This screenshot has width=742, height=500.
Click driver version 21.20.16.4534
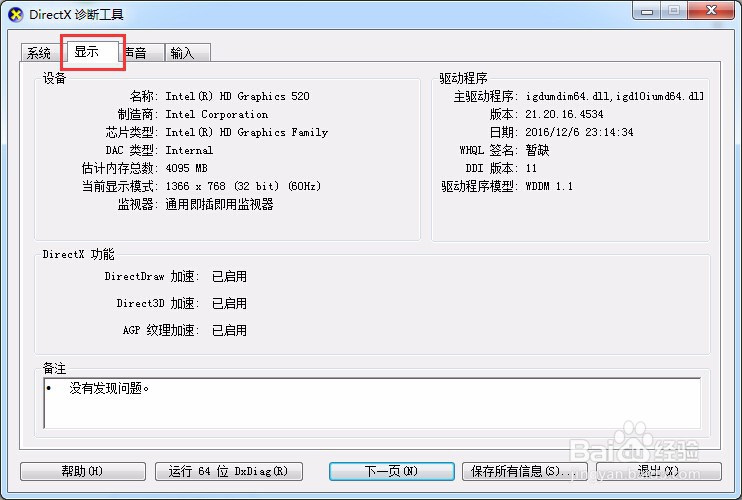pyautogui.click(x=564, y=114)
